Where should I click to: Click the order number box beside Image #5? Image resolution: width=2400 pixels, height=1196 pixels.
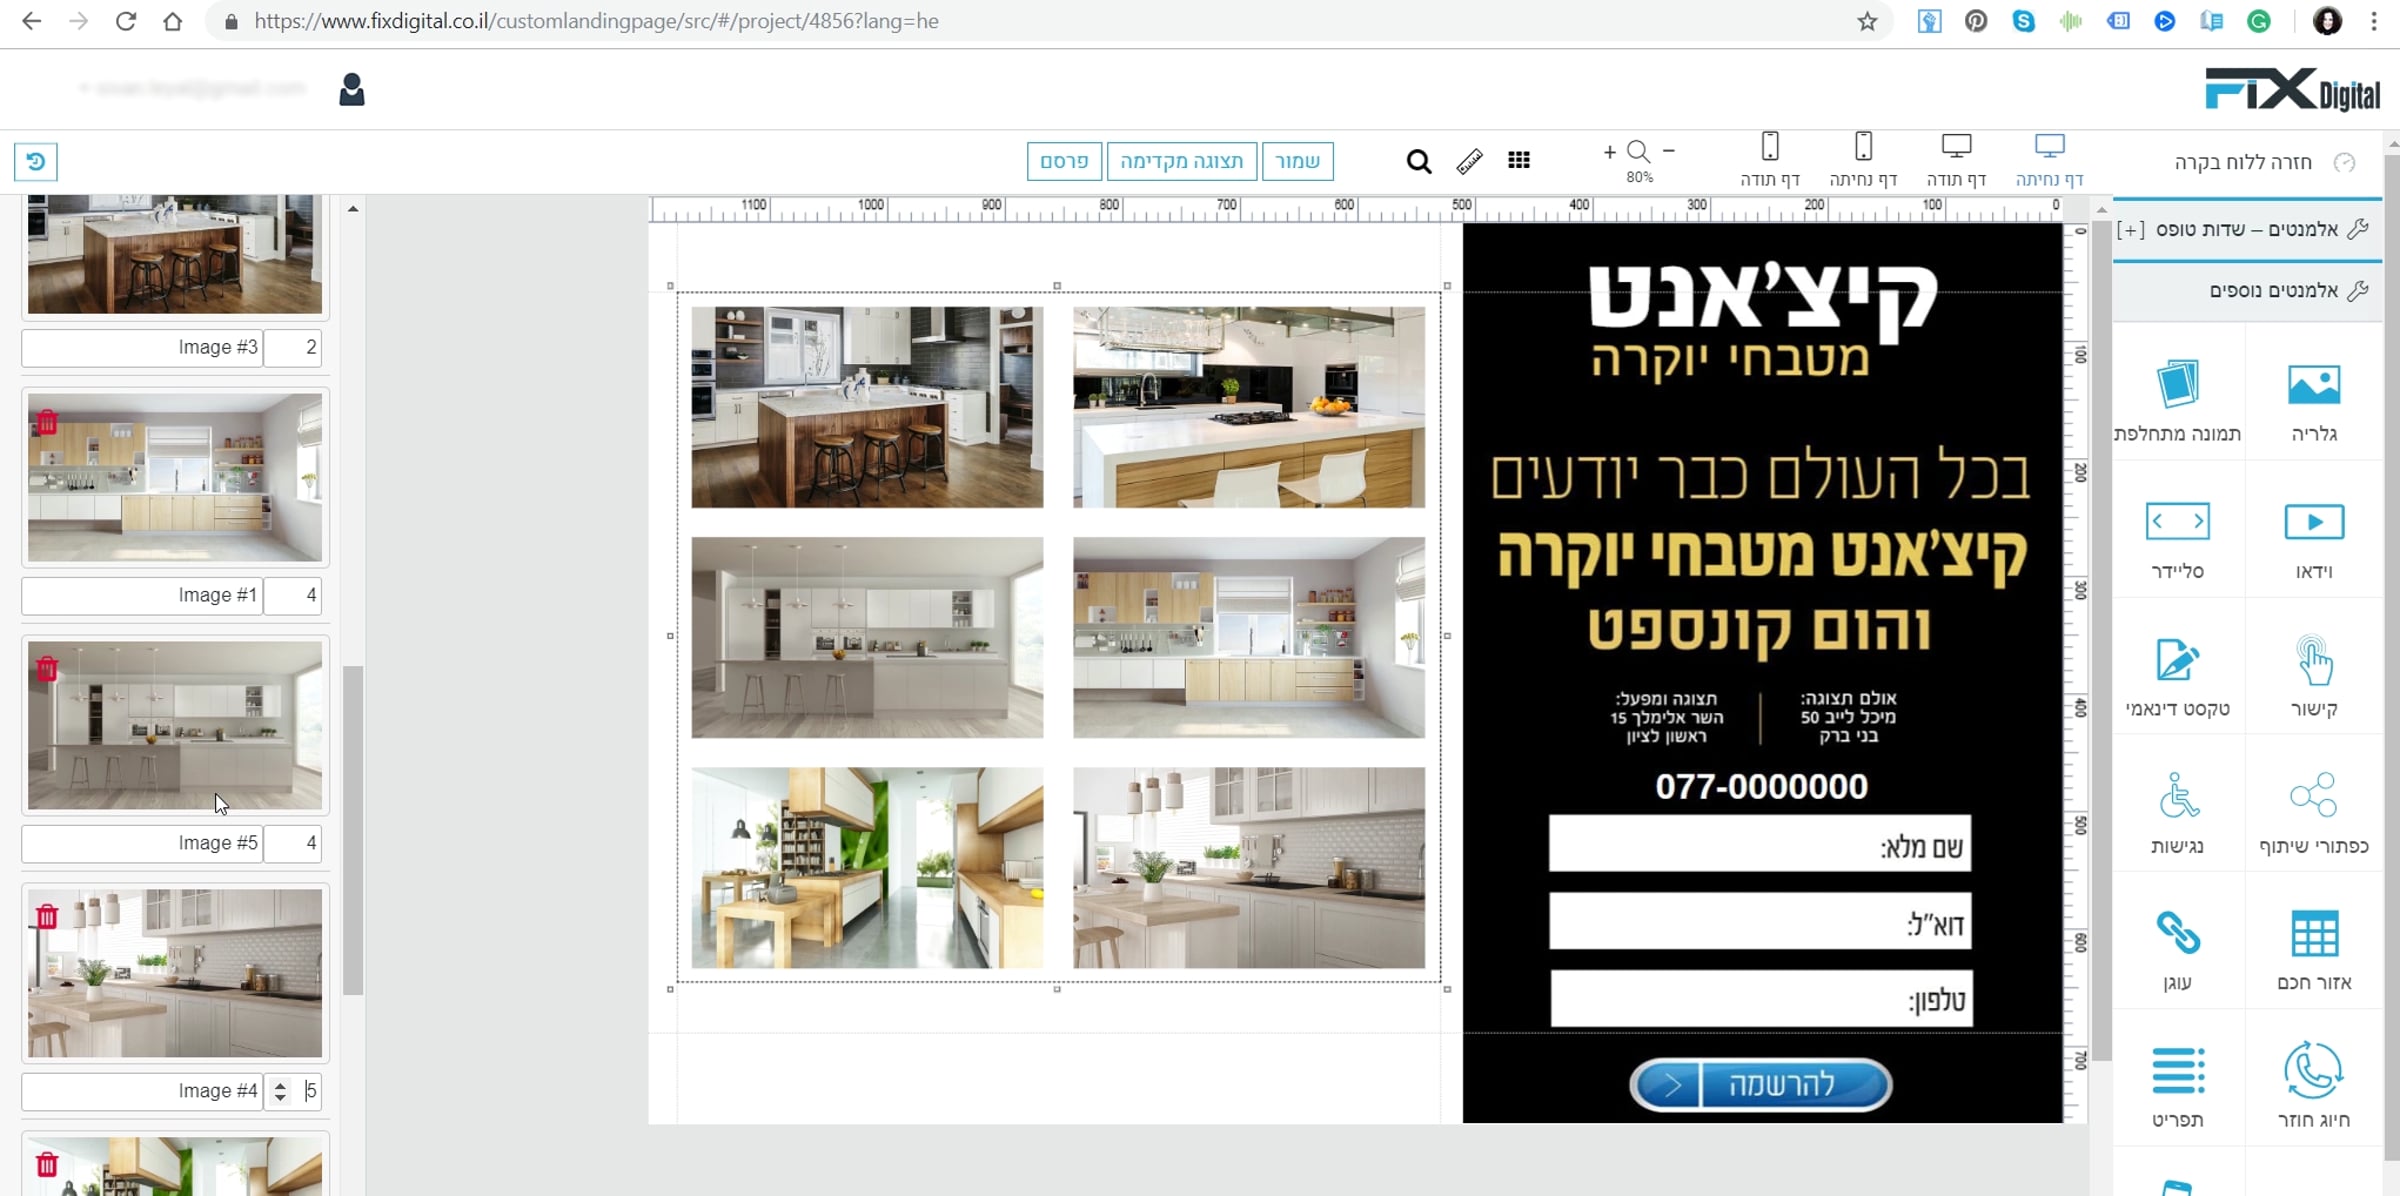tap(293, 843)
